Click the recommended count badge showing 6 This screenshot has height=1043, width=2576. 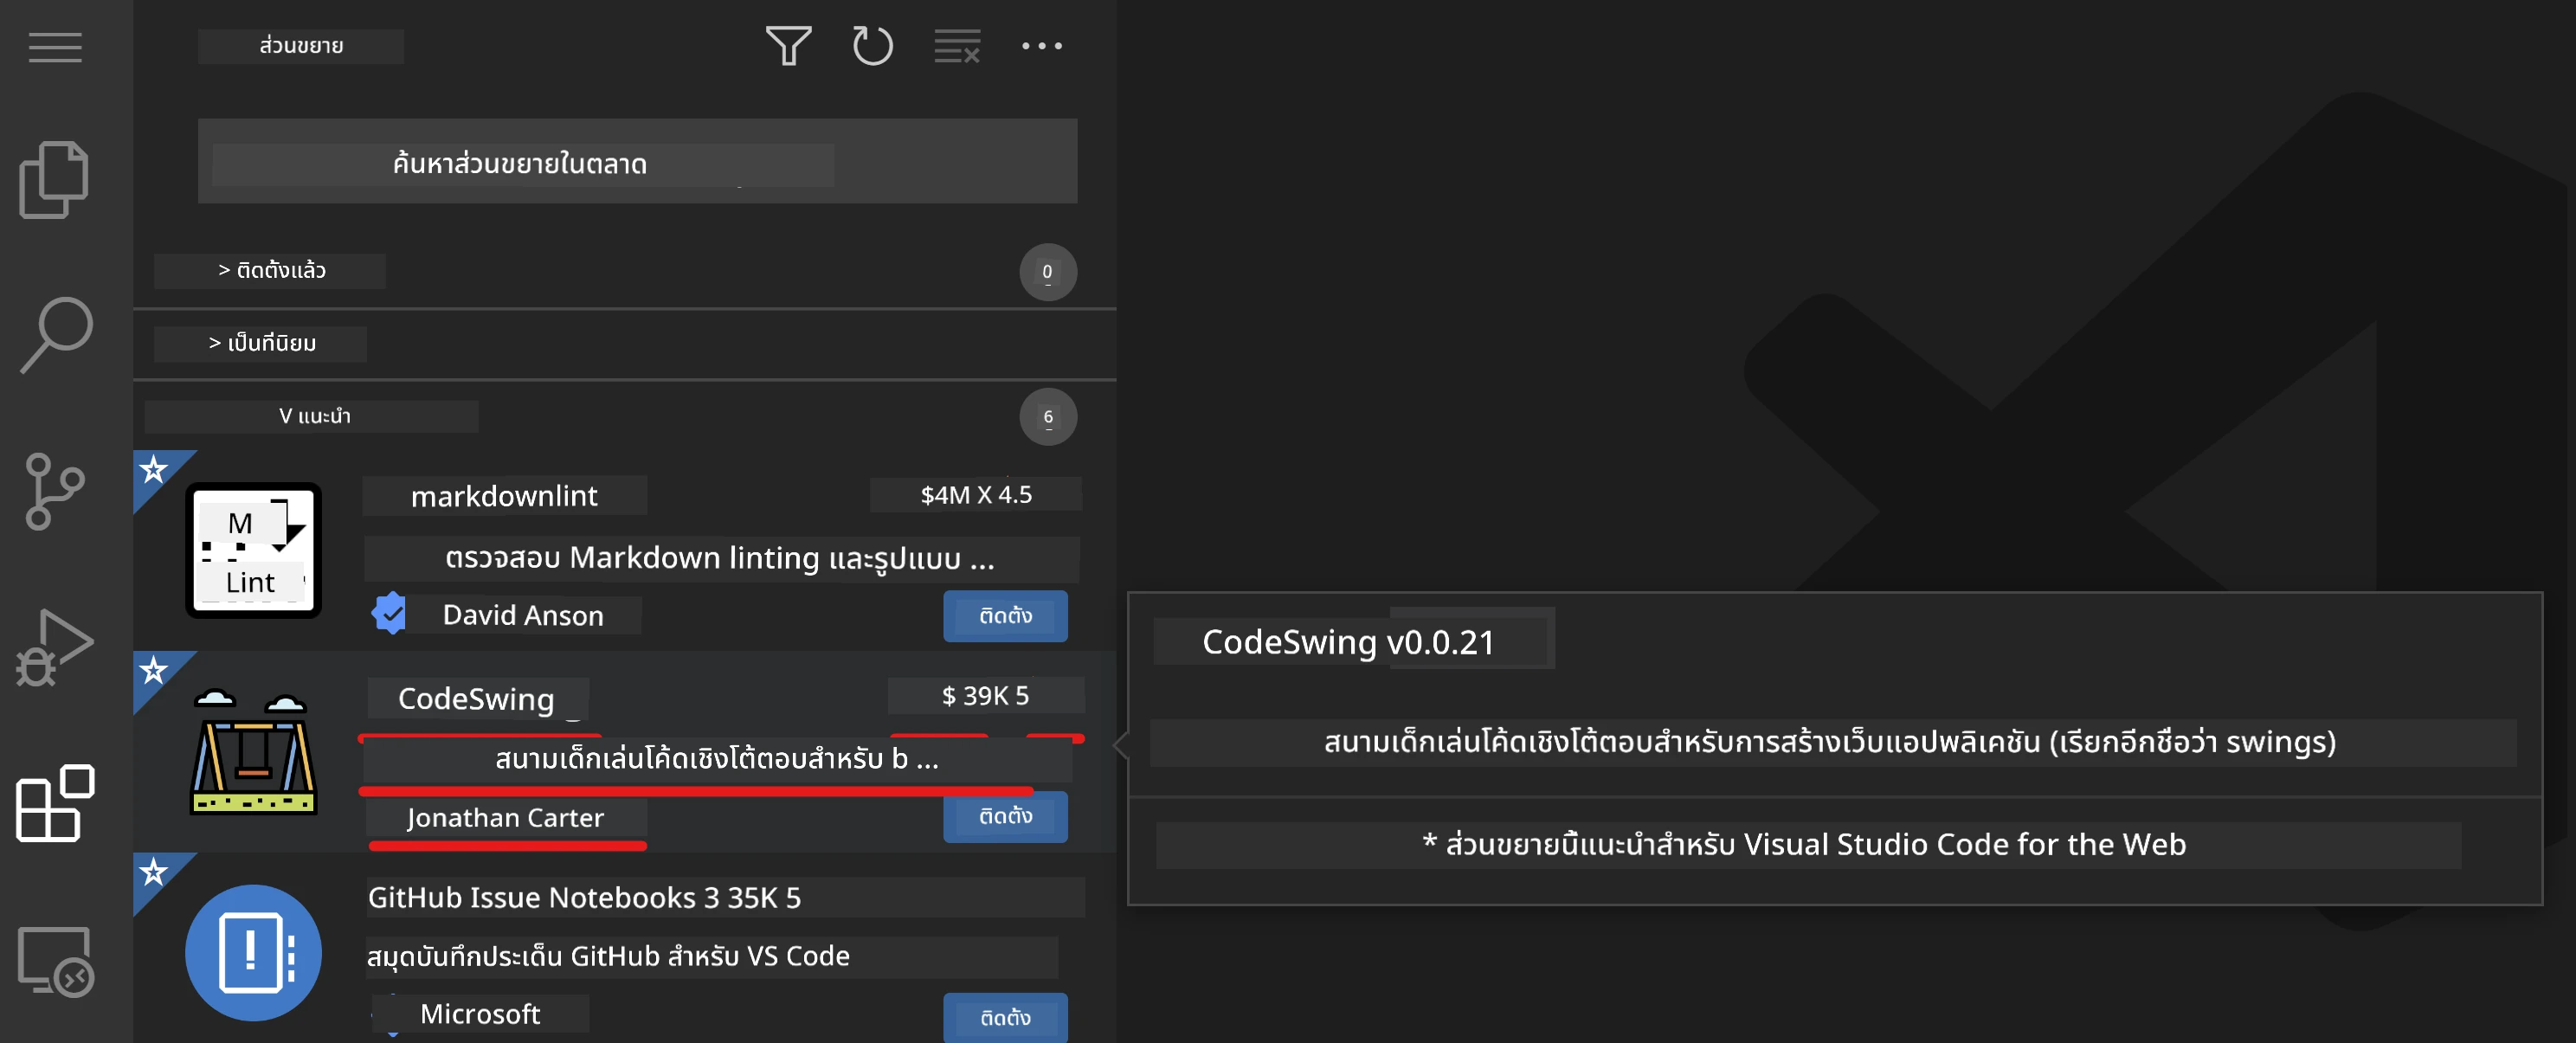1047,417
